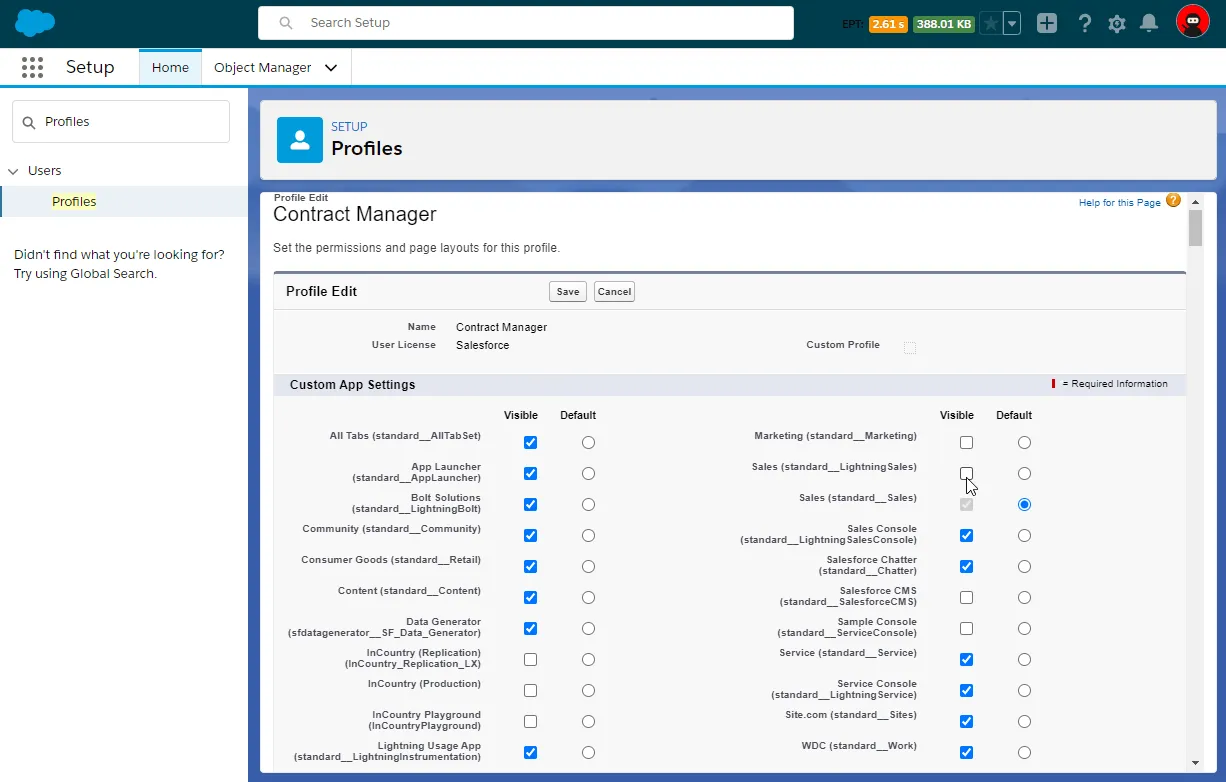Image resolution: width=1226 pixels, height=782 pixels.
Task: Open the Setup gear icon
Action: point(1117,23)
